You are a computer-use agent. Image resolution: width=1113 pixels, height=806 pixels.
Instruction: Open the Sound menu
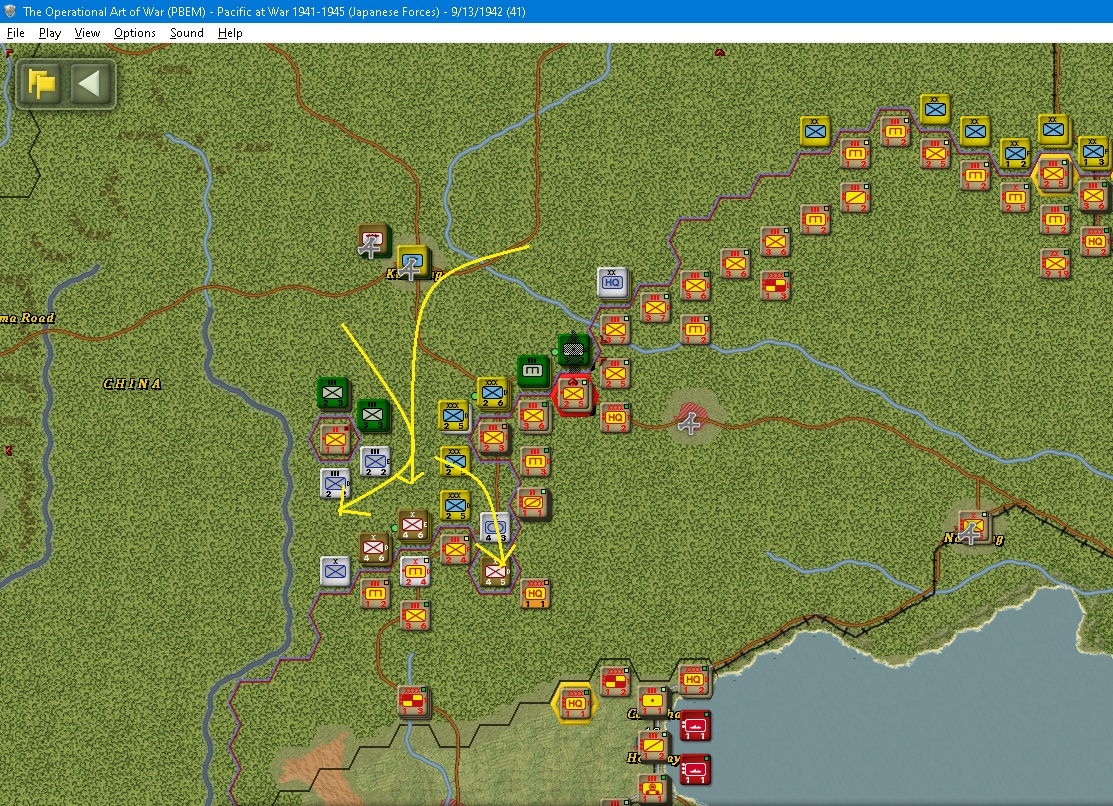click(187, 33)
